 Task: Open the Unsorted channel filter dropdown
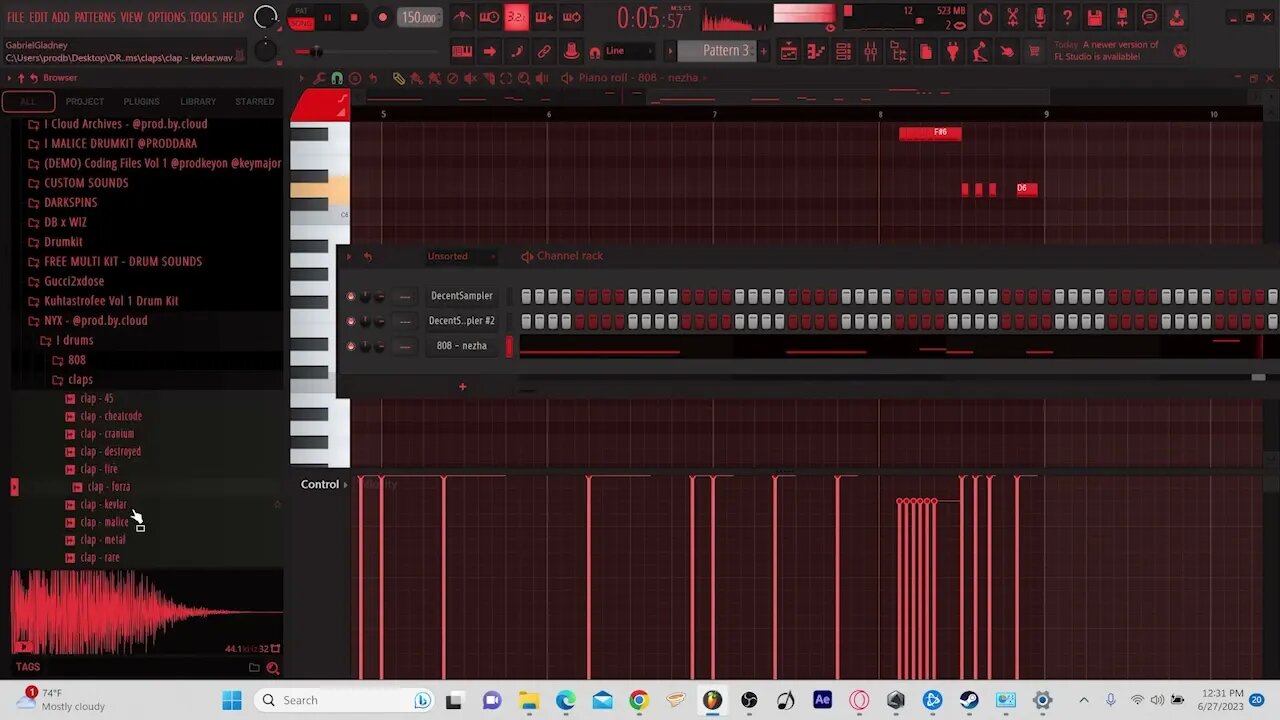click(460, 256)
